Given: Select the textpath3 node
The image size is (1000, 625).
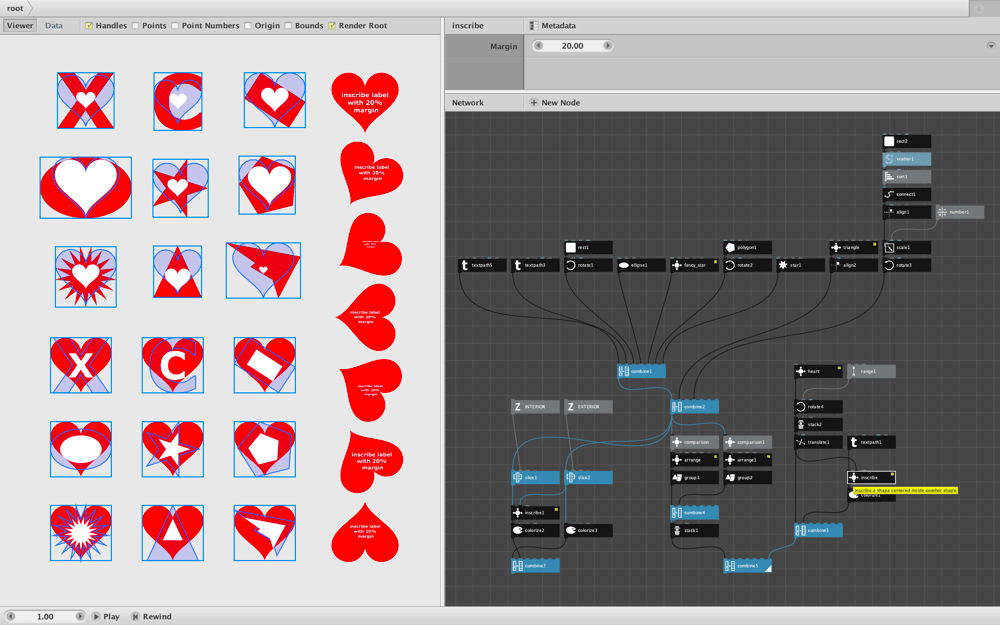Looking at the screenshot, I should click(535, 265).
